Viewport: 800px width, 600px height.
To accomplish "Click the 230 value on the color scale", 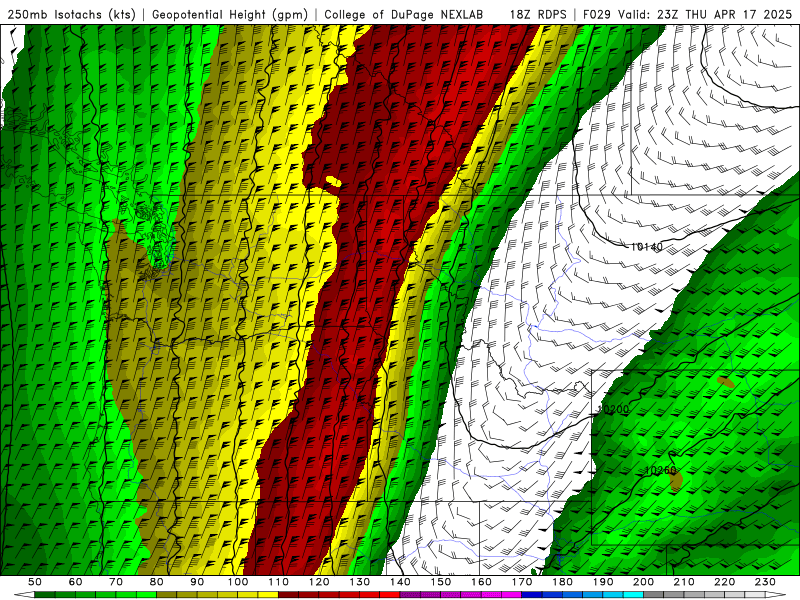I will [x=765, y=582].
